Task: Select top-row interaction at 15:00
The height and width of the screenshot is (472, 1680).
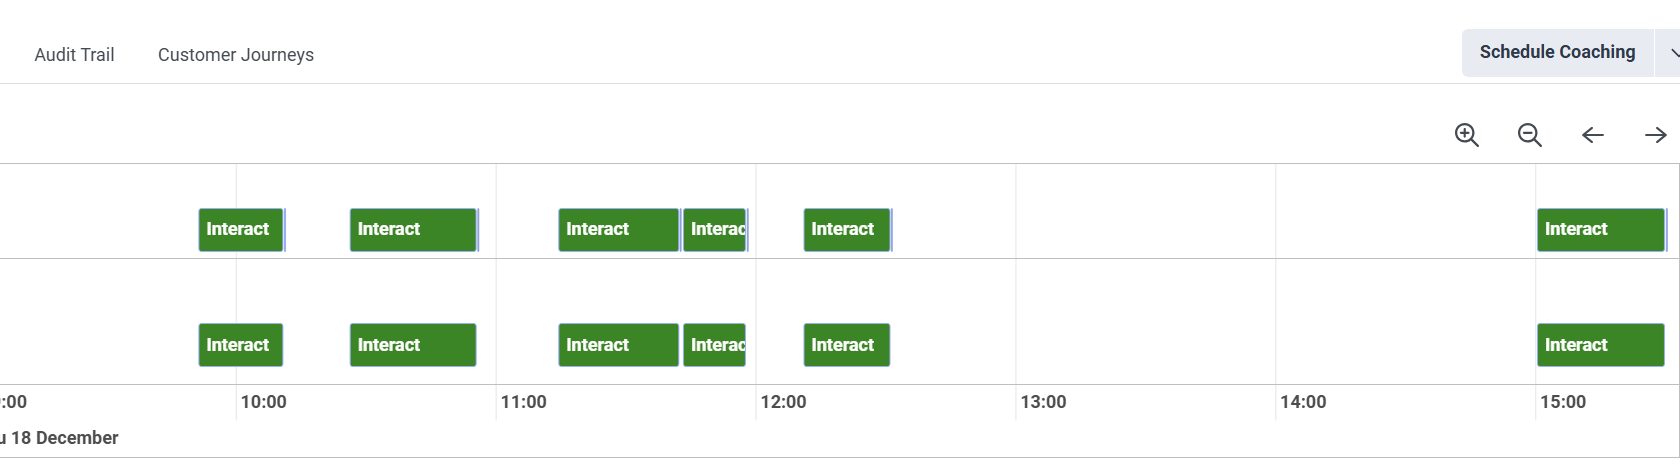Action: [x=1600, y=230]
